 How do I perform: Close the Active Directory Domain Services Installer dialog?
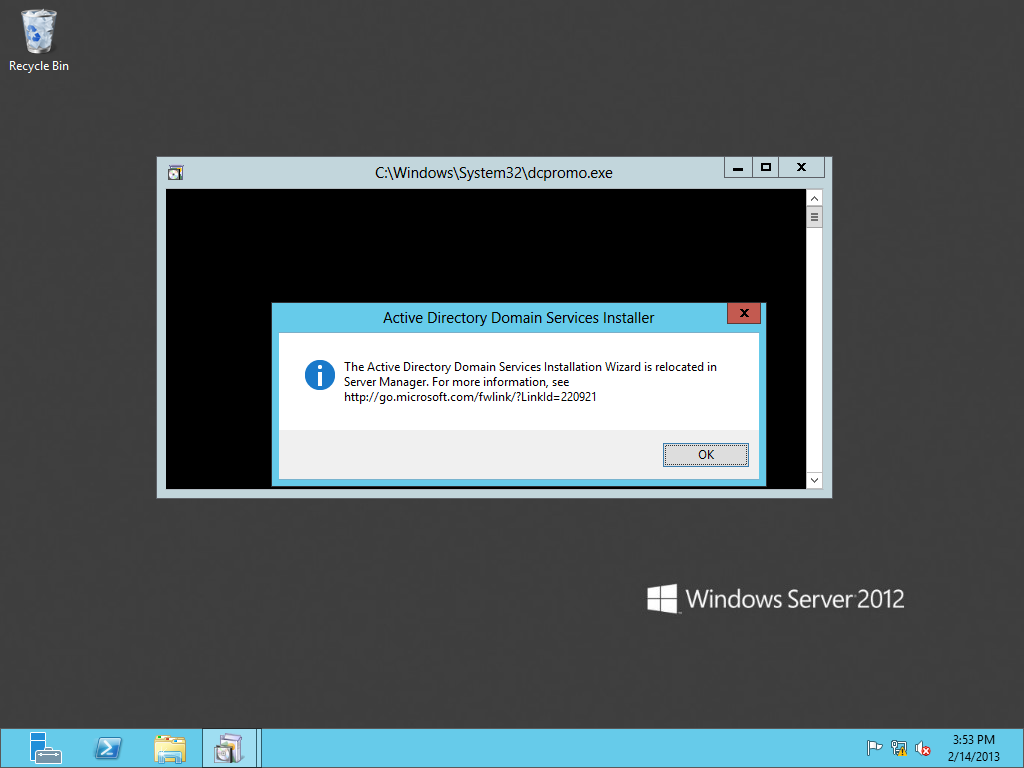coord(743,315)
